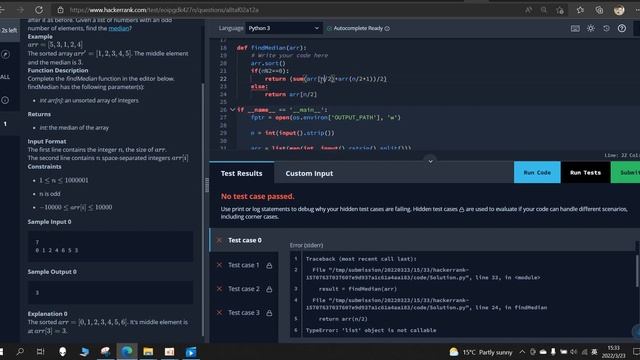Image resolution: width=640 pixels, height=360 pixels.
Task: Open the taskbar clock showing 15:33
Action: point(613,352)
